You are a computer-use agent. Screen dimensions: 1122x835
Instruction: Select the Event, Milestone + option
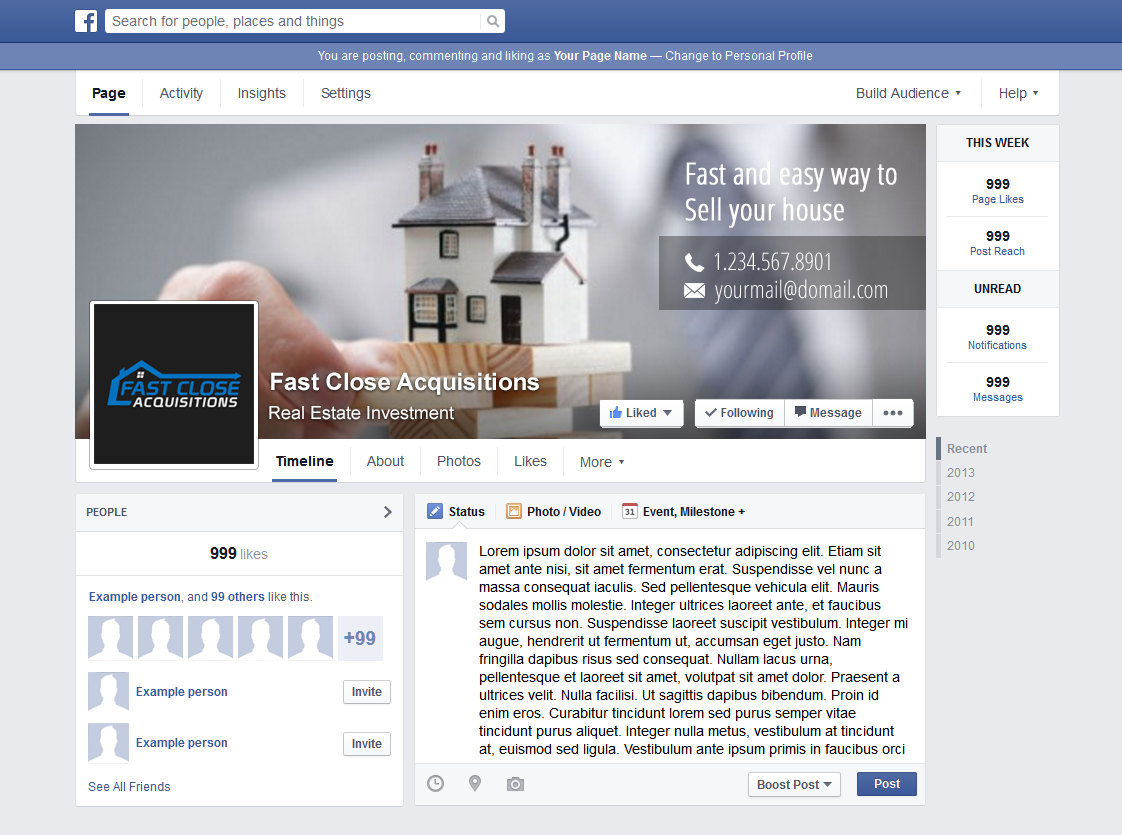(684, 511)
